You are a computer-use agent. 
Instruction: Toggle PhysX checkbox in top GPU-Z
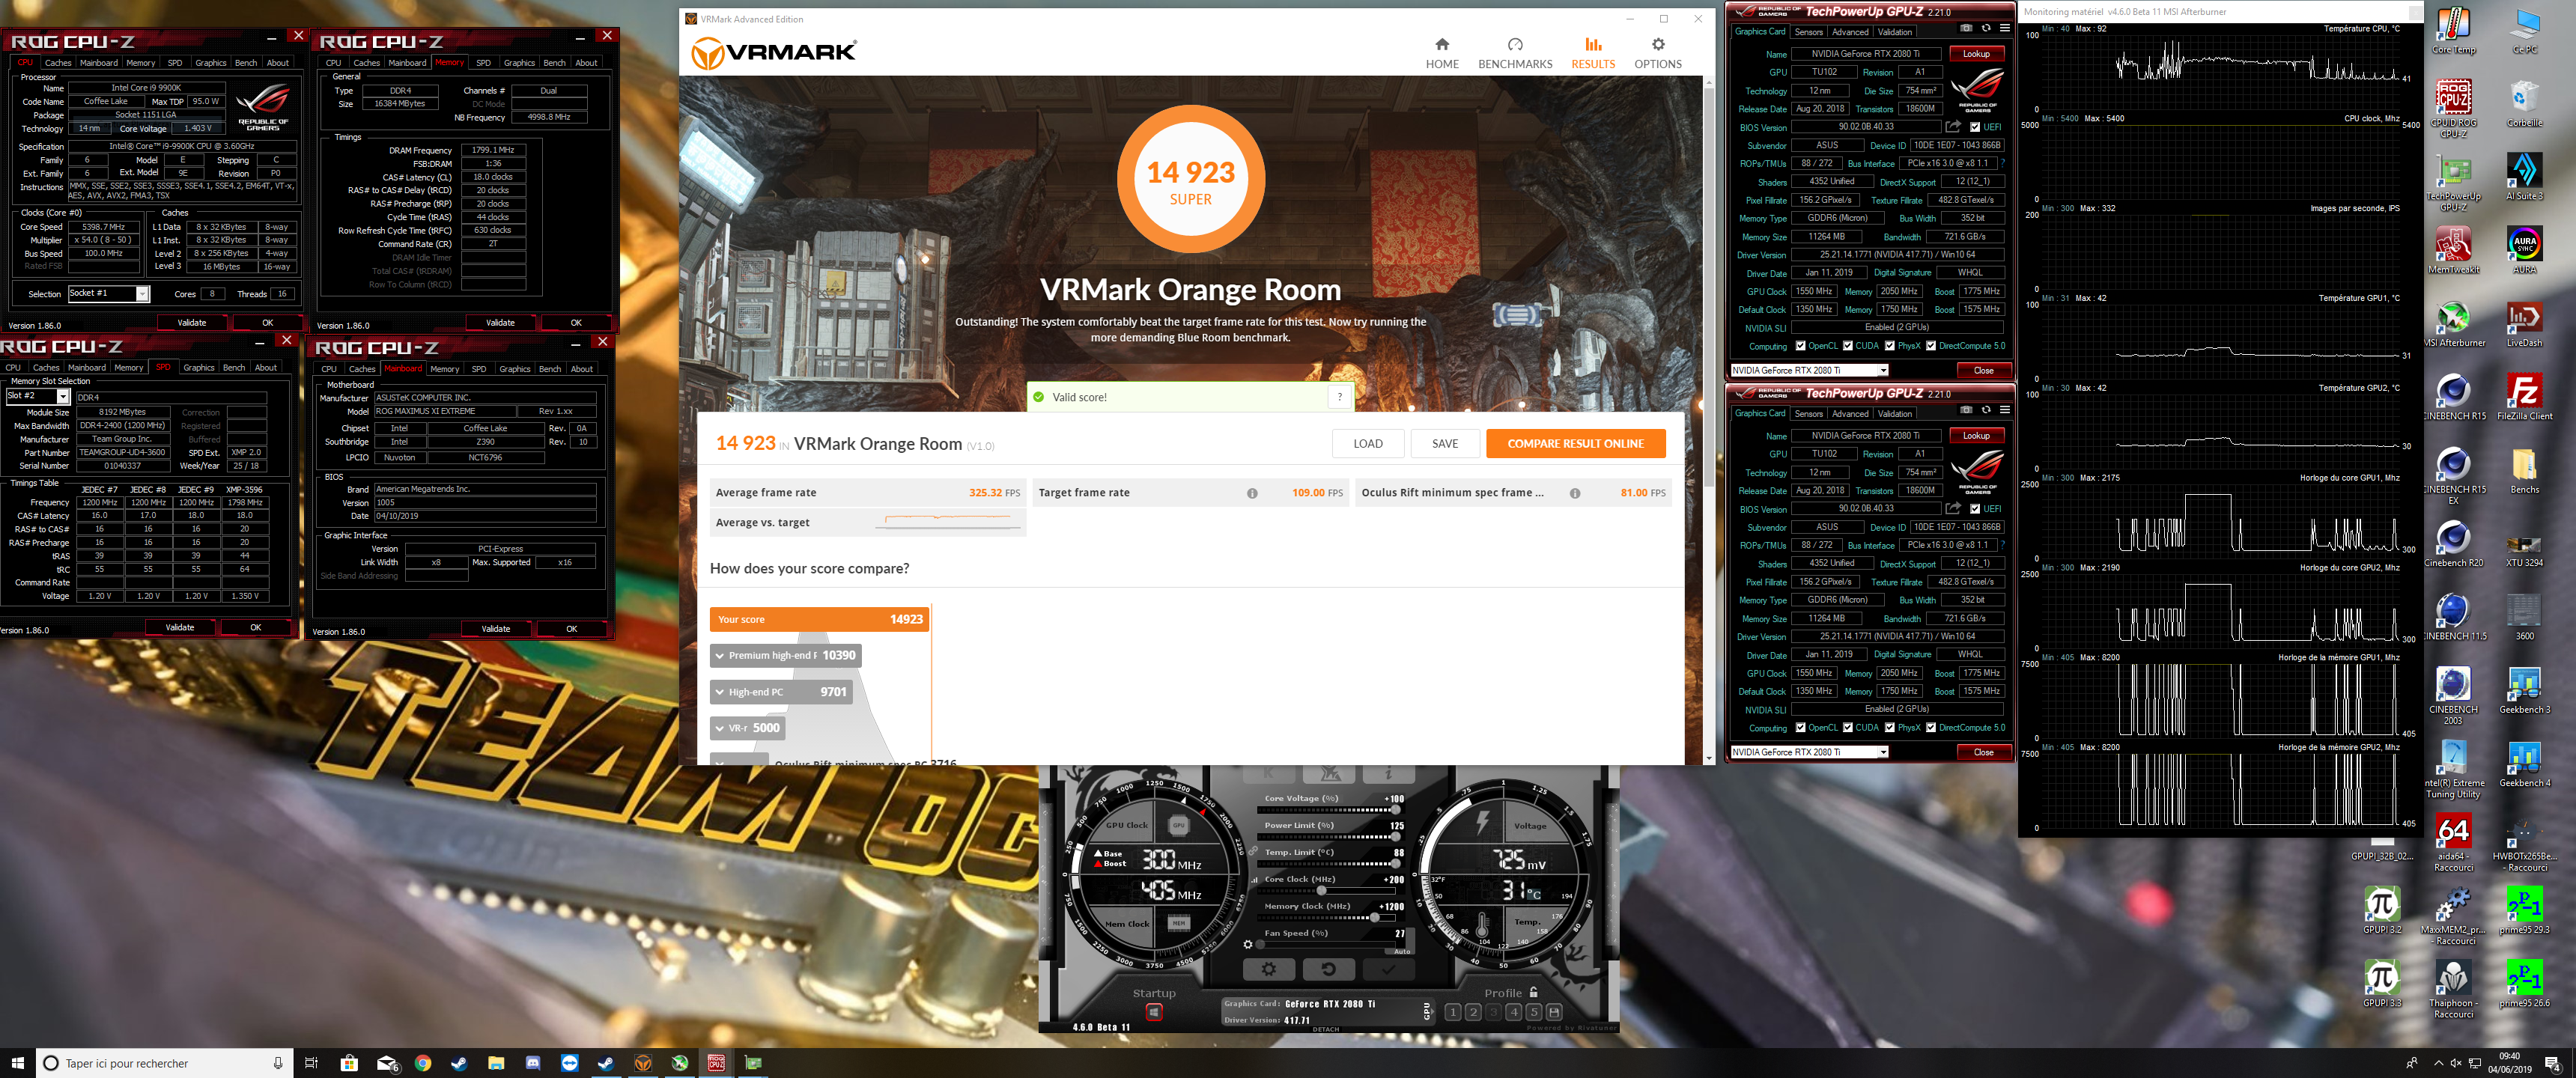point(1890,346)
